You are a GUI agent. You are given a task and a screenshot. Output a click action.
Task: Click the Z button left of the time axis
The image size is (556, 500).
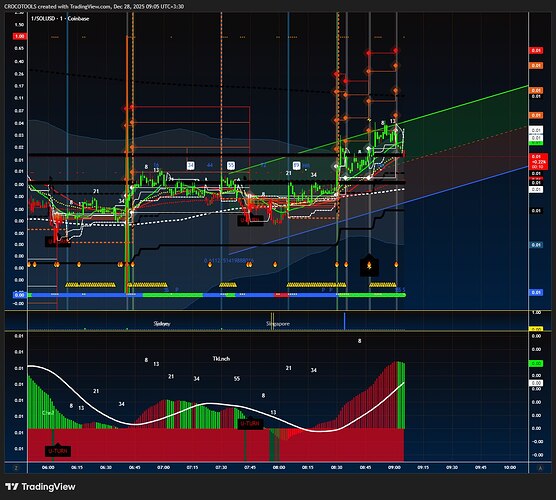point(16,468)
